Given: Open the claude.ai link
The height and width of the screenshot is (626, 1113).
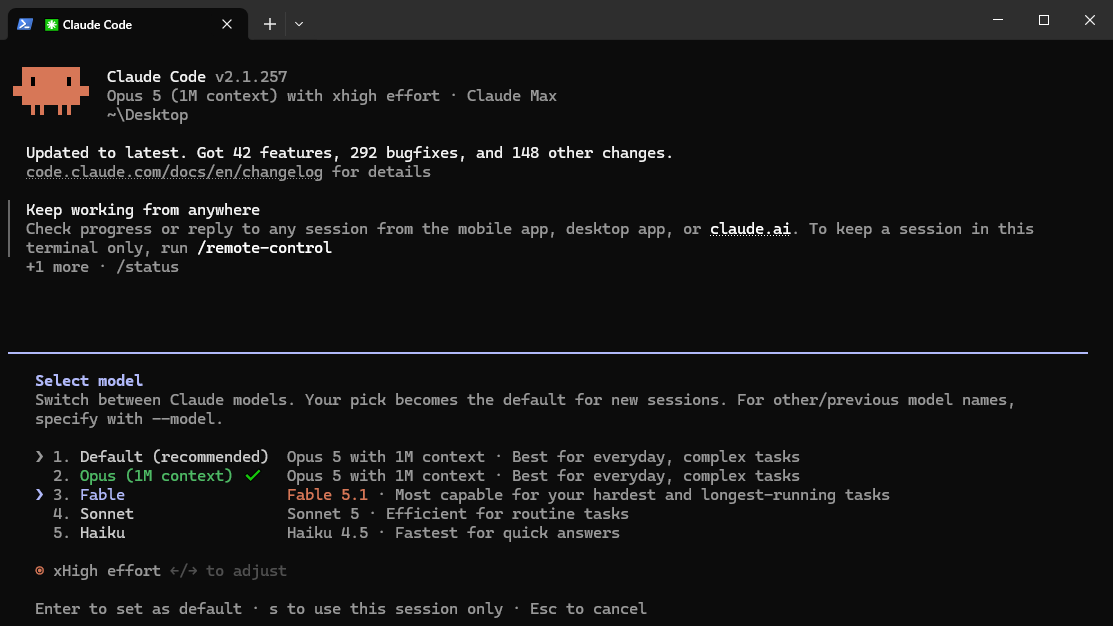Looking at the screenshot, I should coord(750,229).
